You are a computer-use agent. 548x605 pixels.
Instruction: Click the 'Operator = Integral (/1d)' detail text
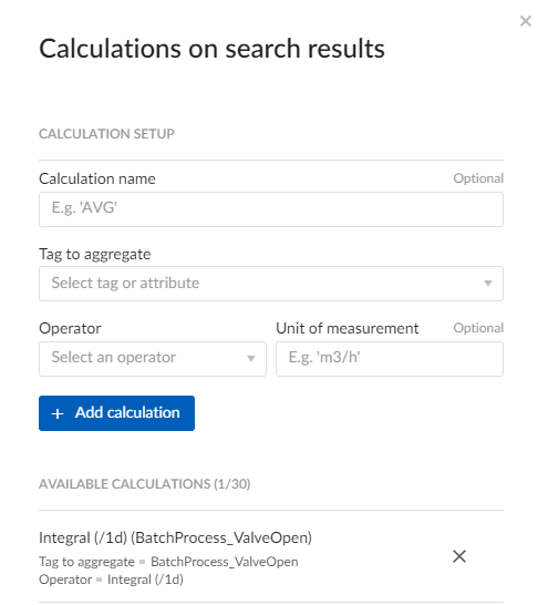[x=111, y=580]
